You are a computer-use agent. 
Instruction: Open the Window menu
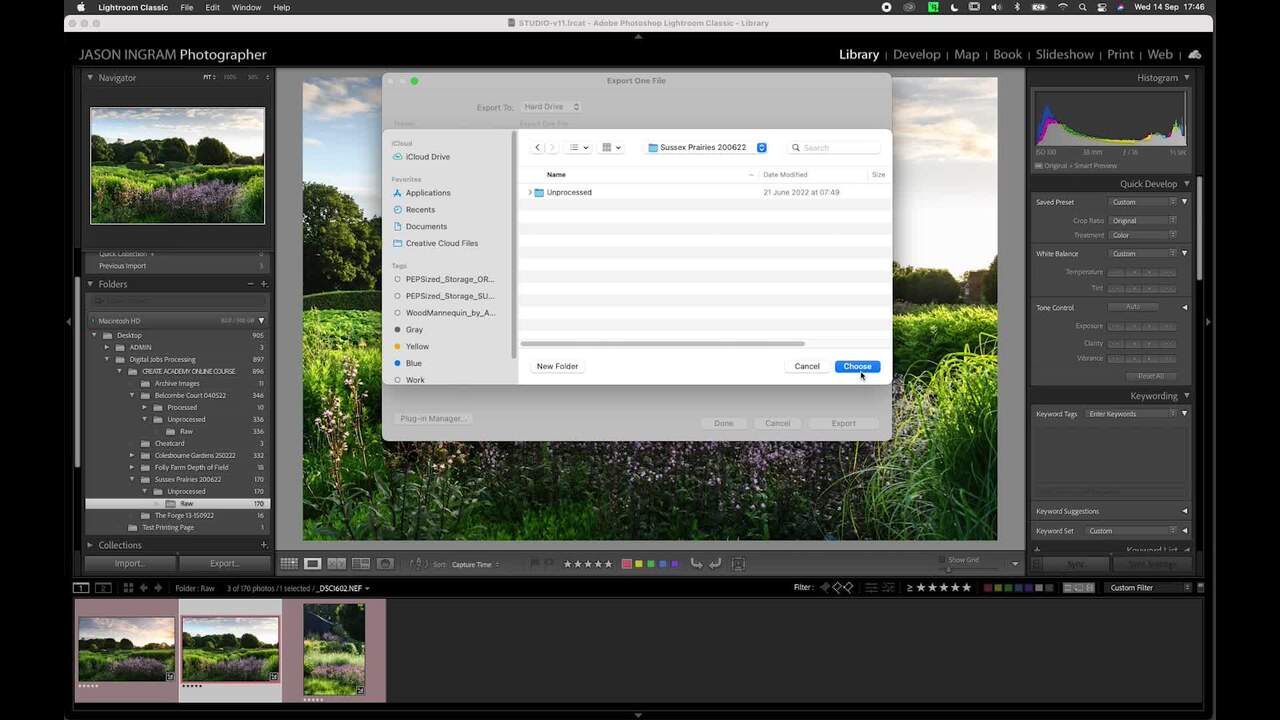[246, 7]
